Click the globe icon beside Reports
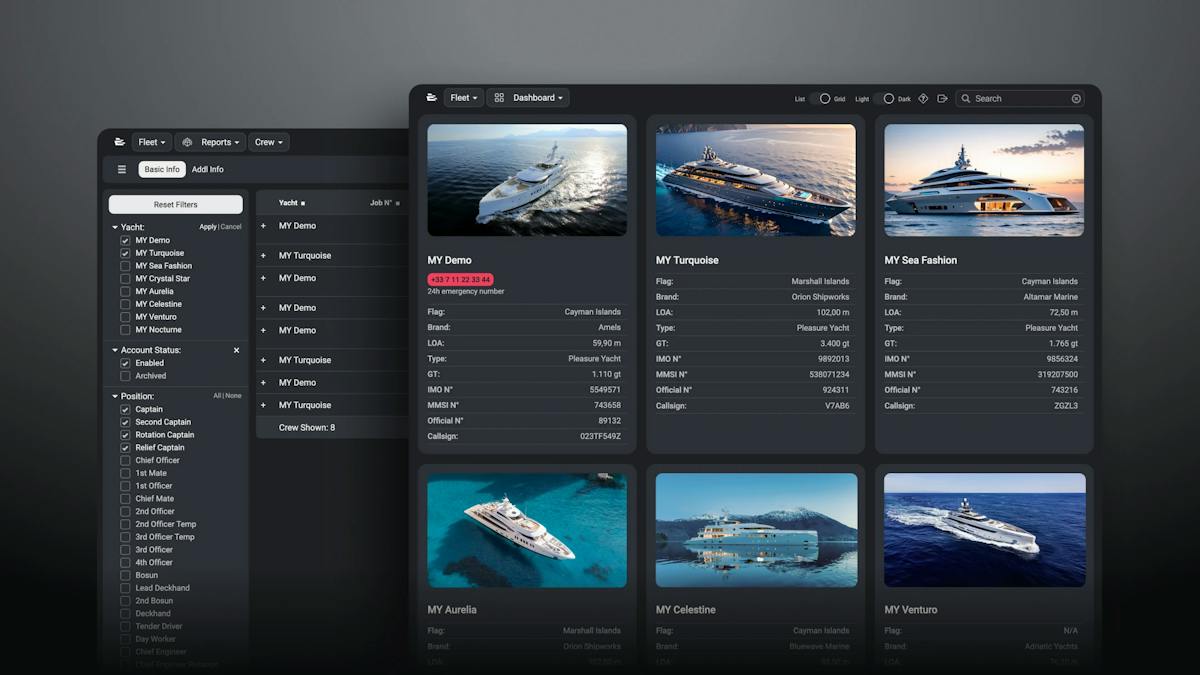The image size is (1200, 675). click(x=187, y=142)
